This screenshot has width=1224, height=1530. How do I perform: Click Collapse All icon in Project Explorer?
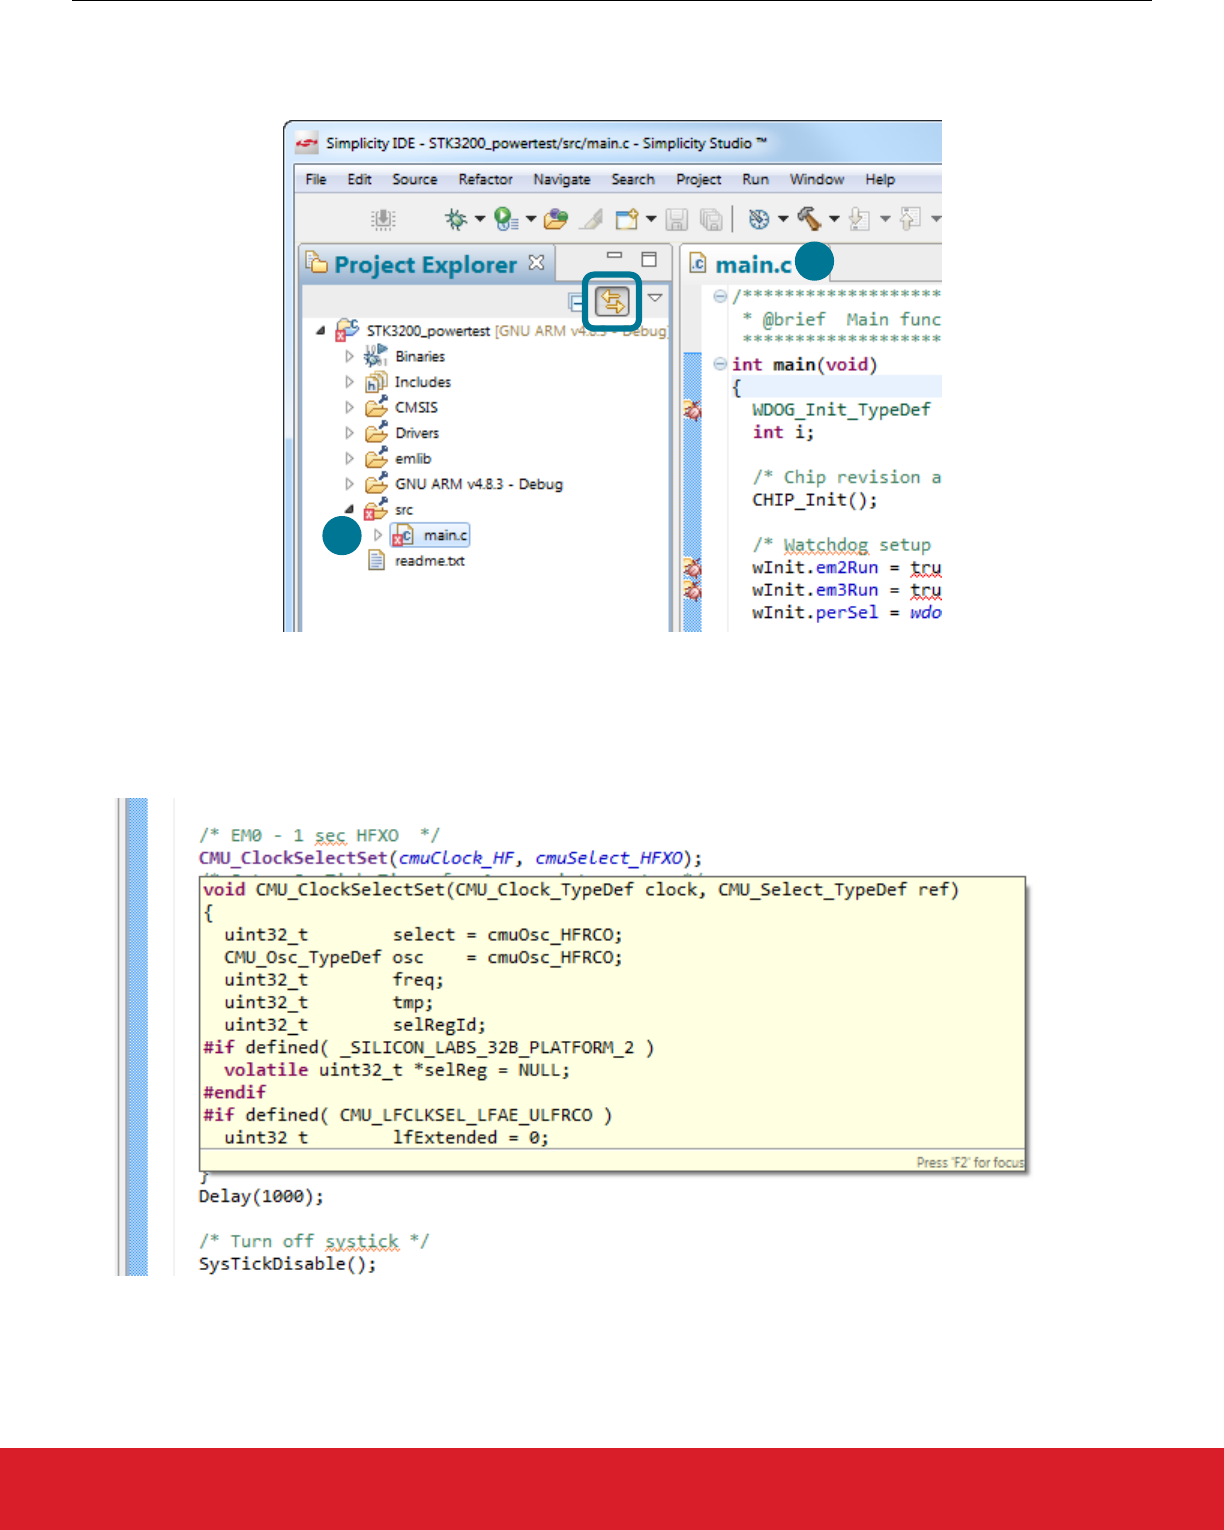coord(577,301)
